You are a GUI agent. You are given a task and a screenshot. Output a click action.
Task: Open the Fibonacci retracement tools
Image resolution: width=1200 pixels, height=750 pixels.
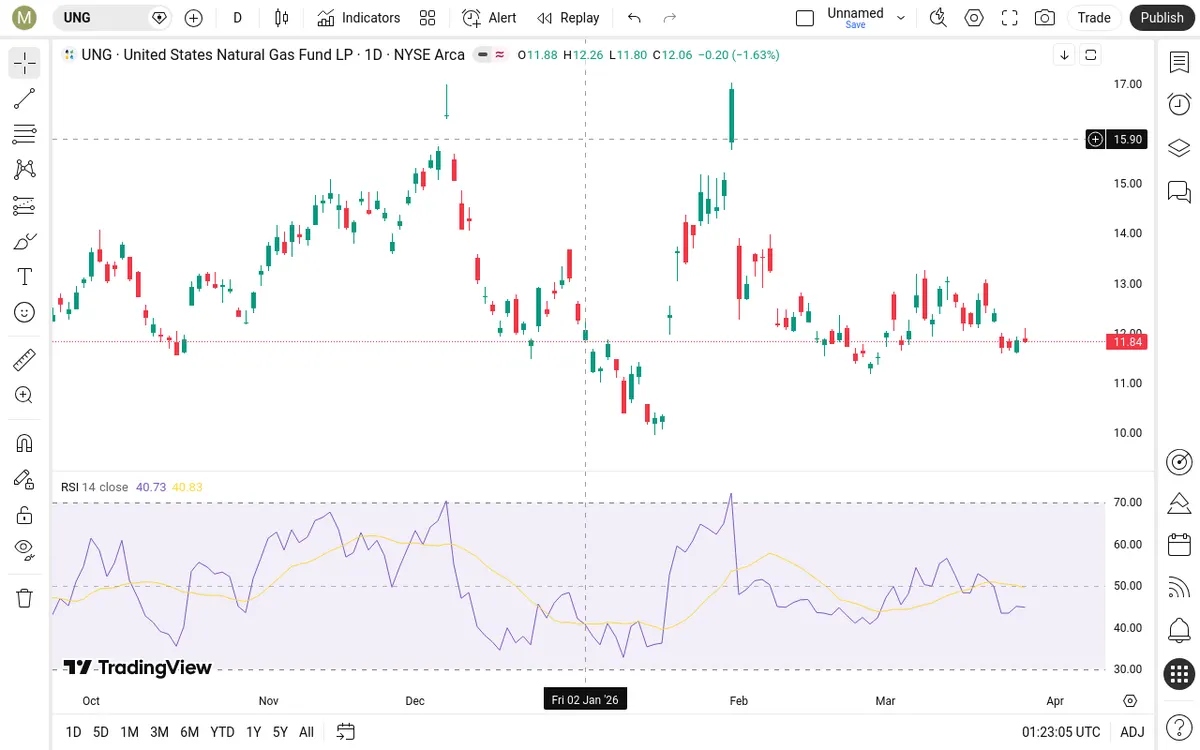click(x=25, y=134)
